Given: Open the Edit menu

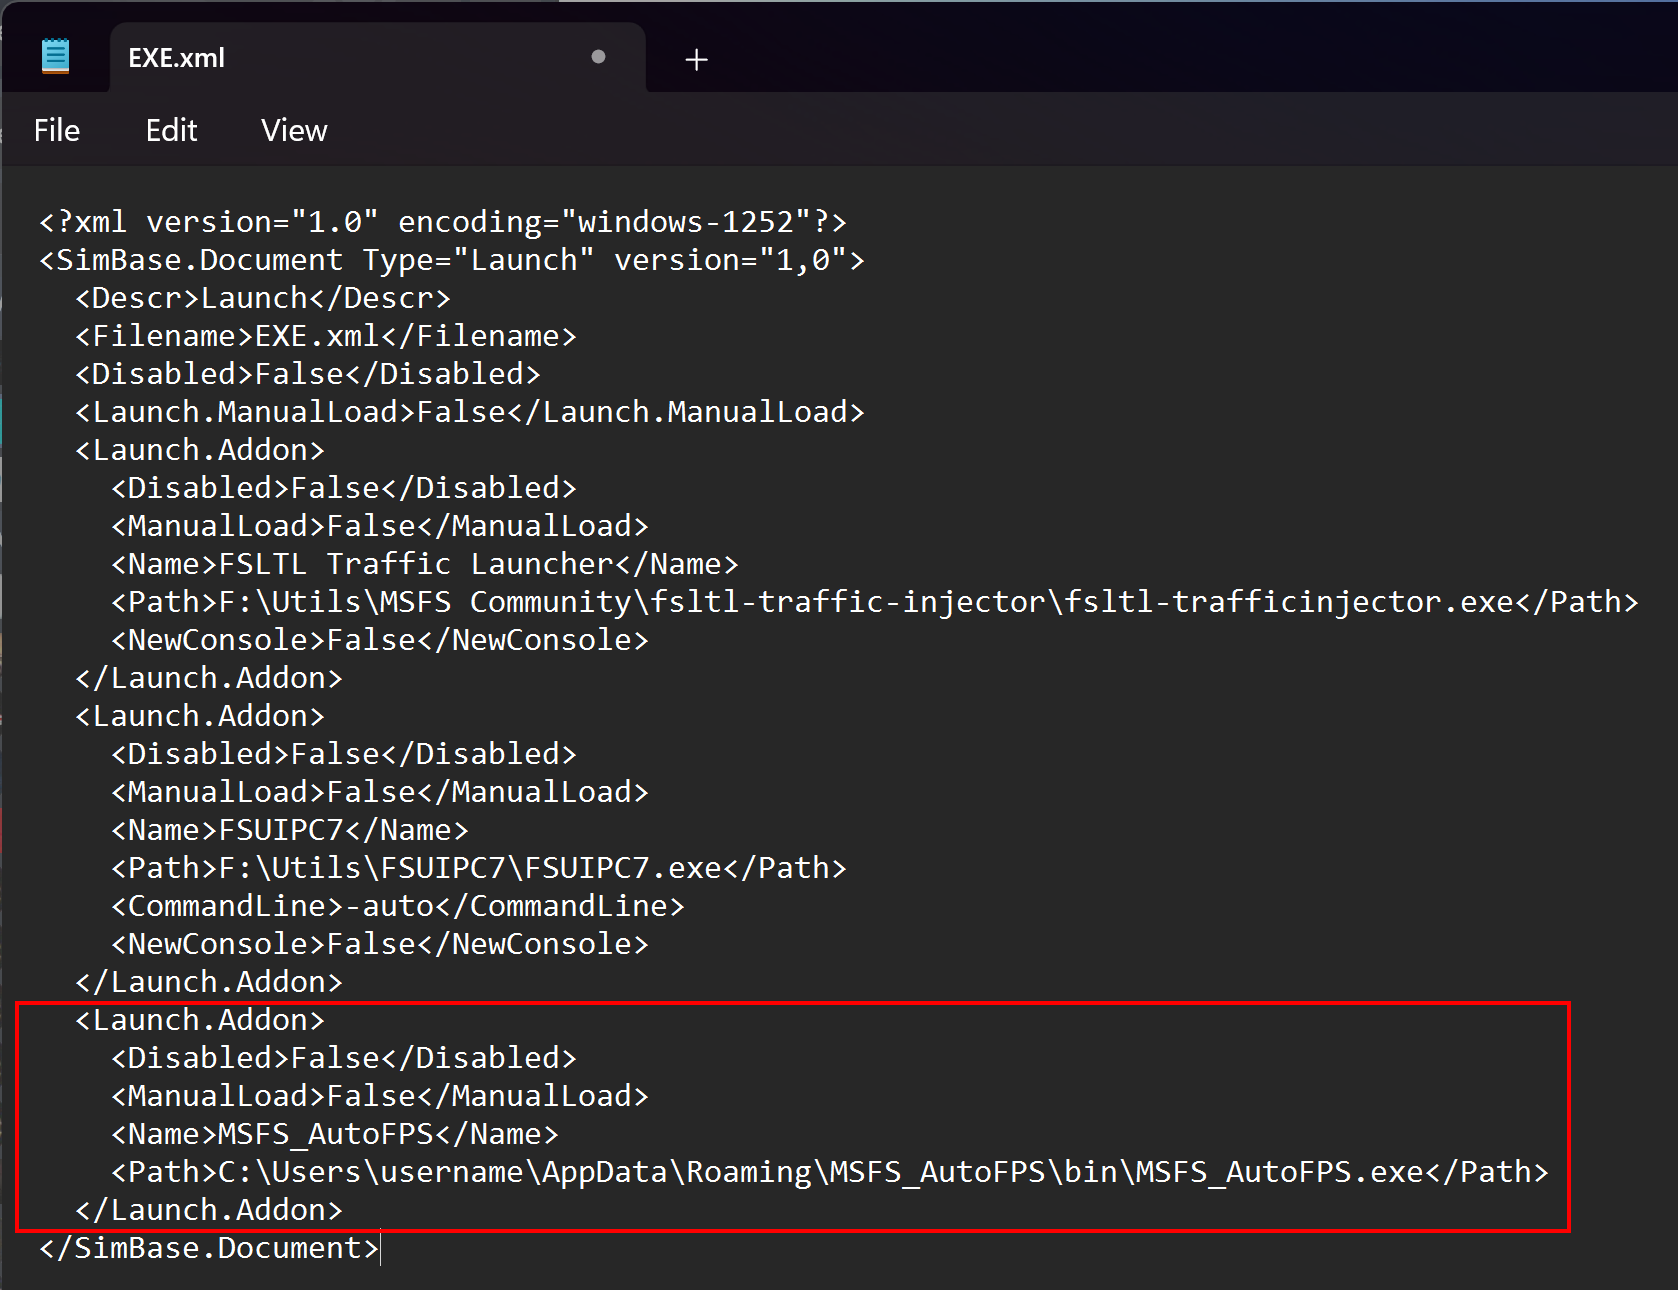Looking at the screenshot, I should pos(172,130).
